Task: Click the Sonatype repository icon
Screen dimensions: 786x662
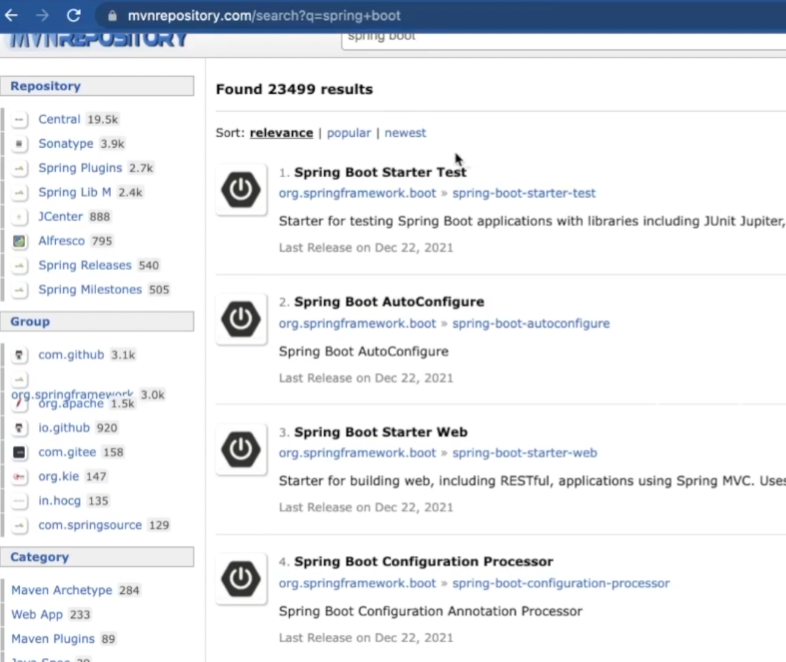Action: tap(19, 144)
